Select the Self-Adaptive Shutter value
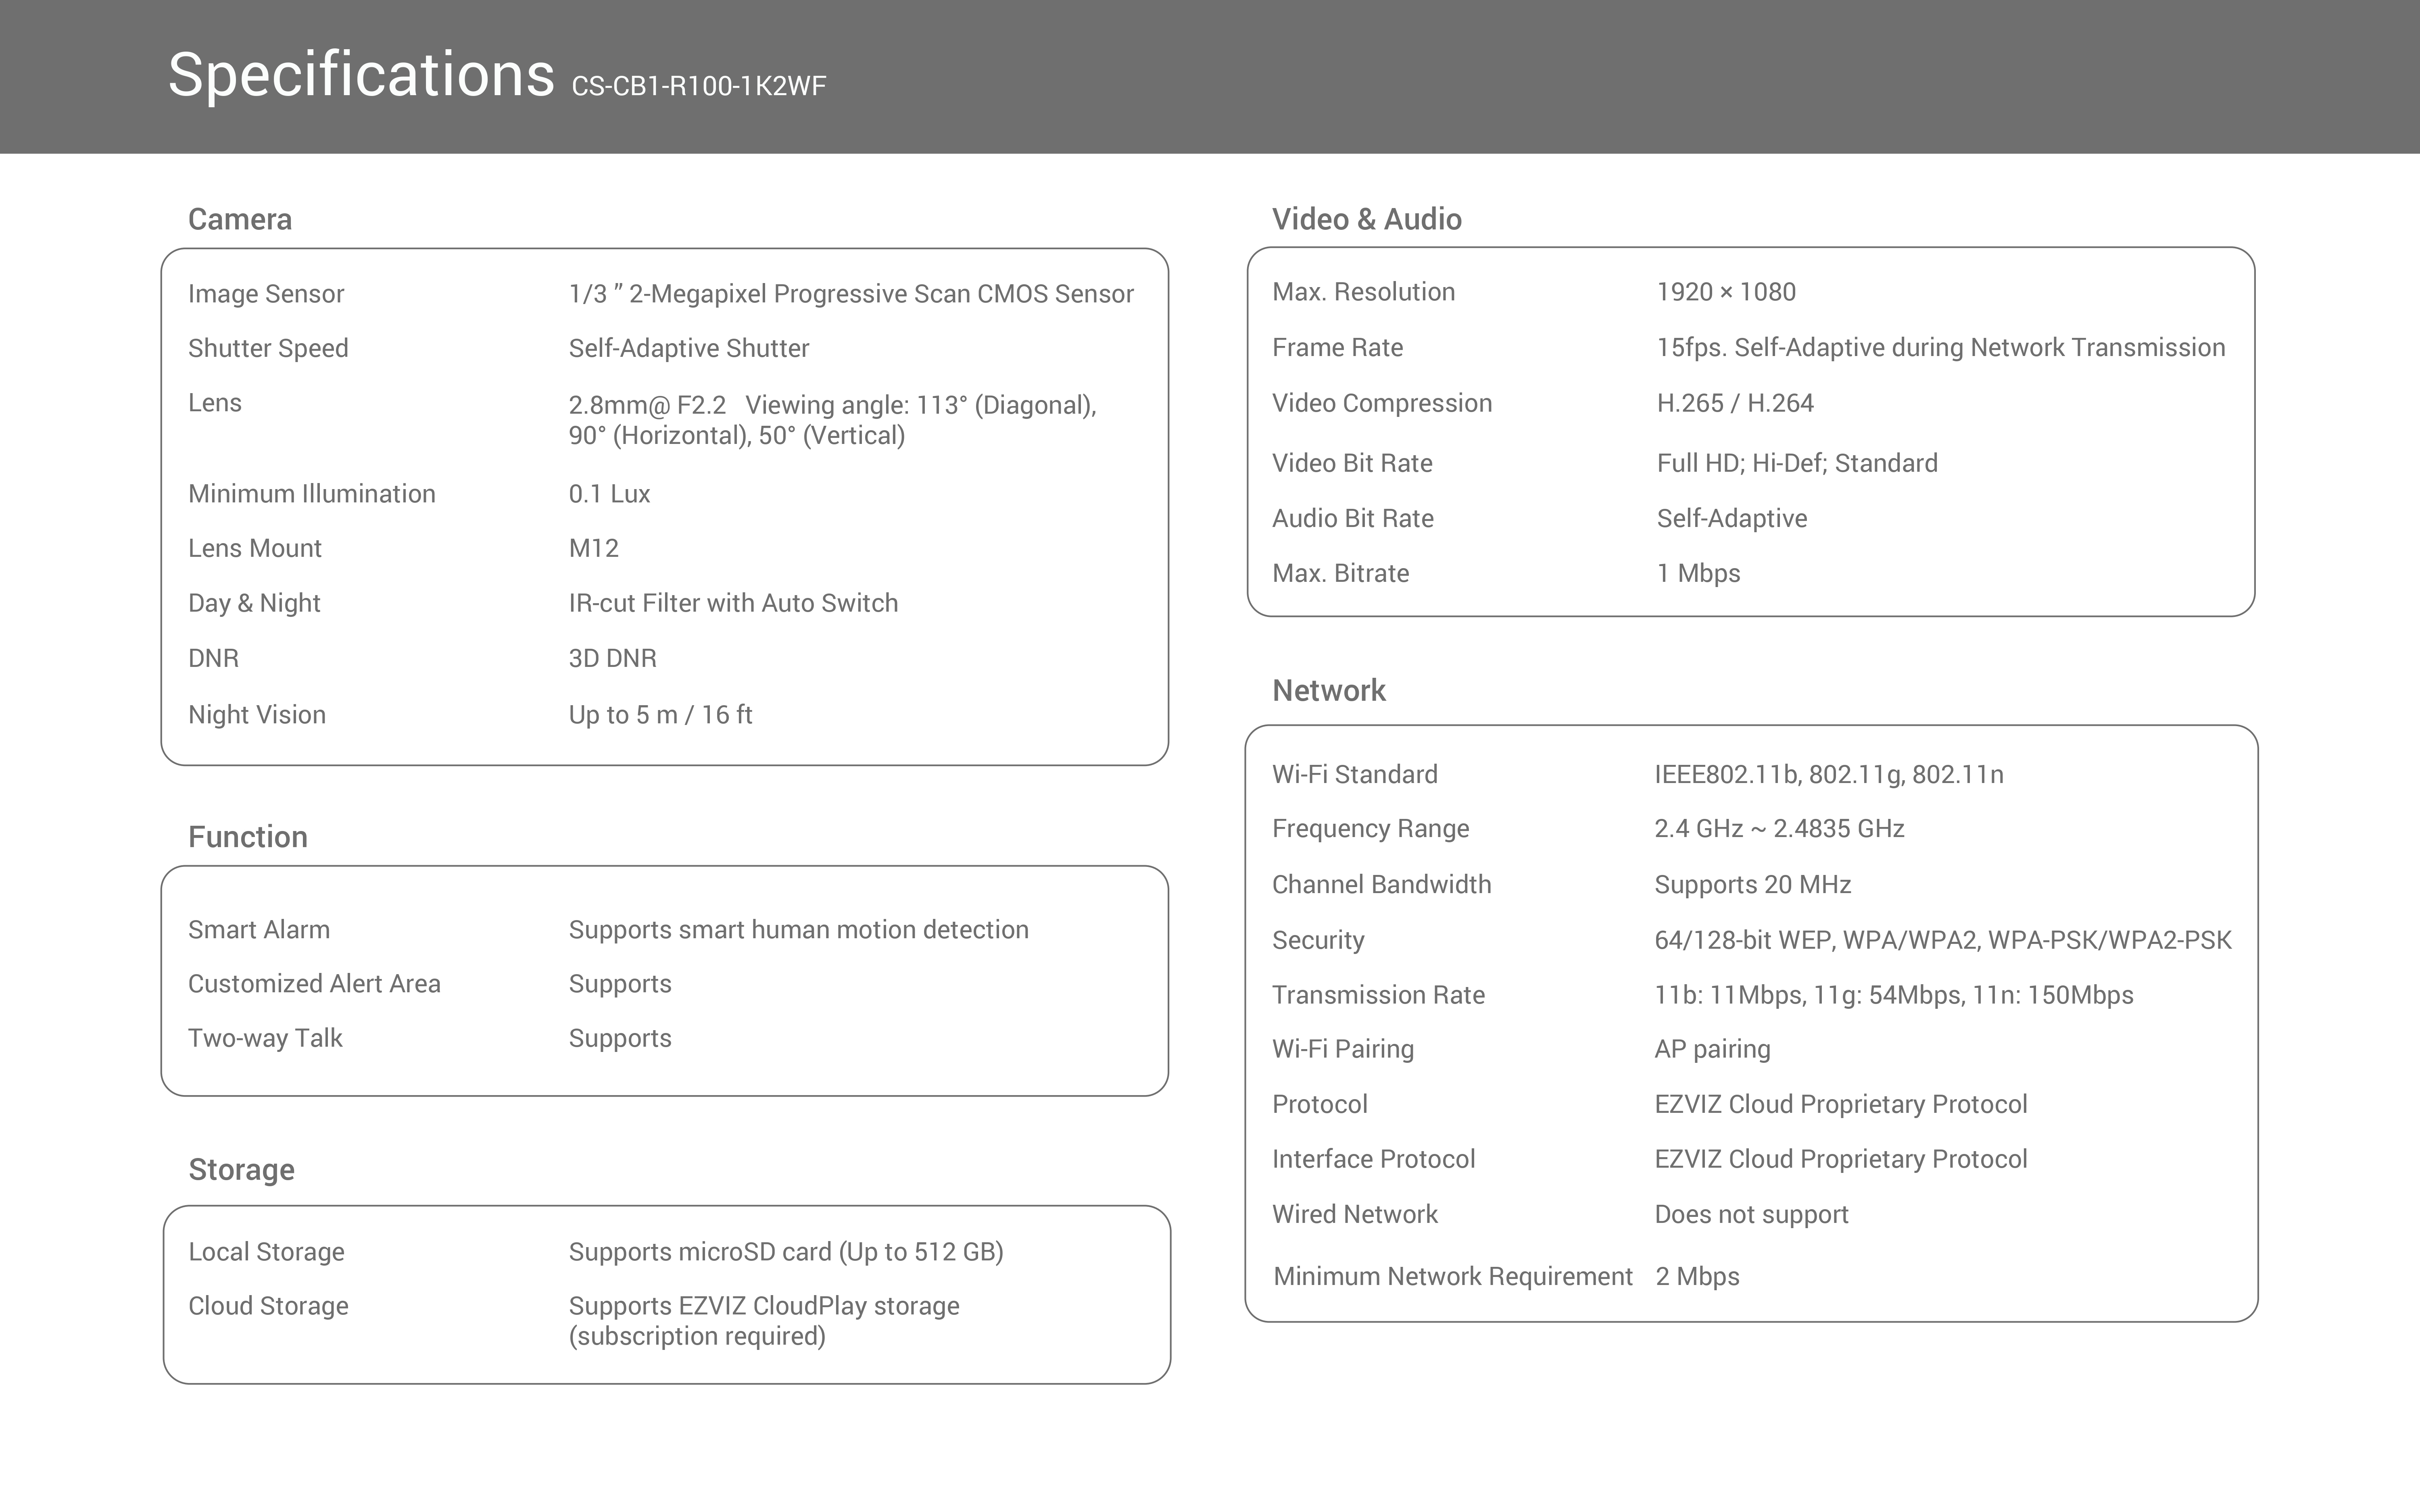 click(x=689, y=348)
